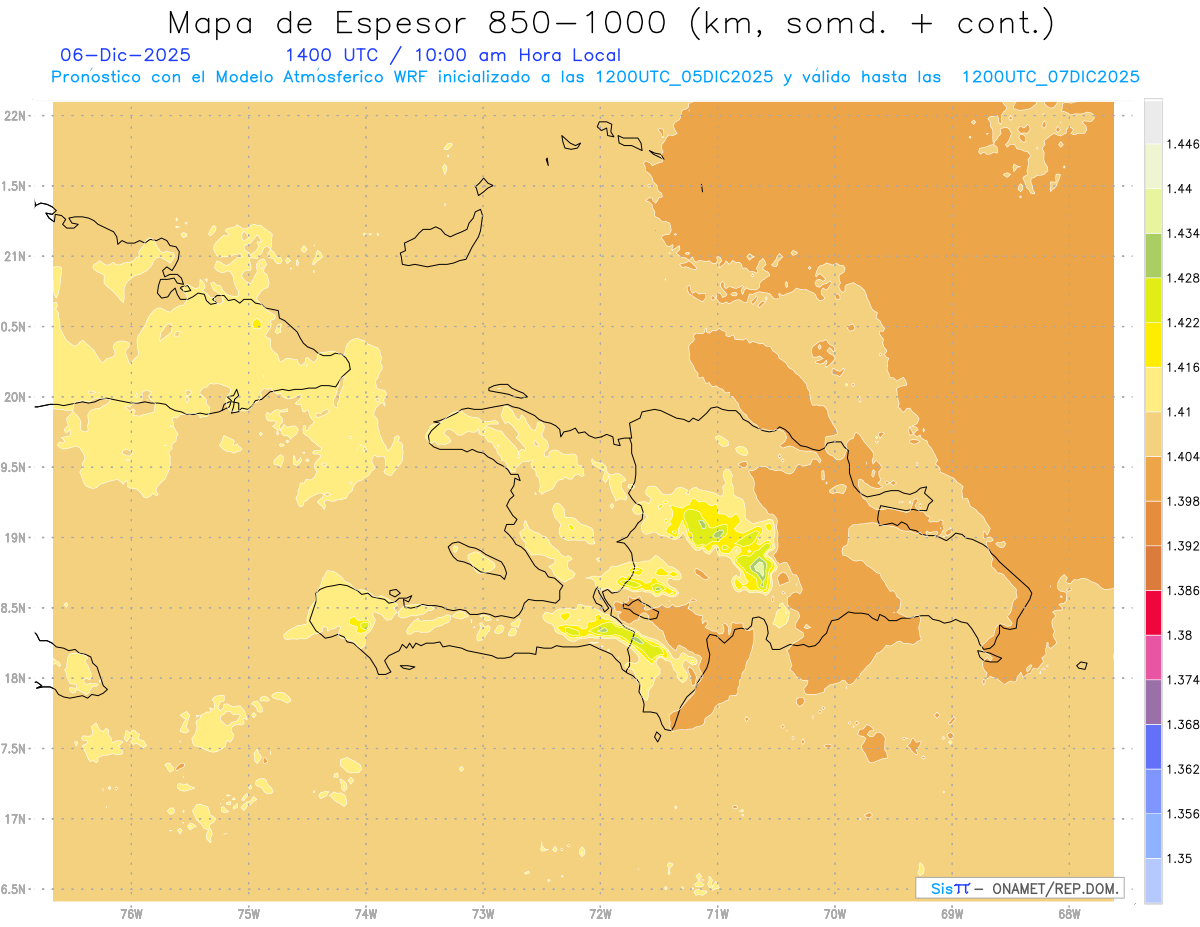This screenshot has width=1200, height=927.
Task: Pick the tan 1.404–1.41 legend swatch
Action: (1153, 434)
